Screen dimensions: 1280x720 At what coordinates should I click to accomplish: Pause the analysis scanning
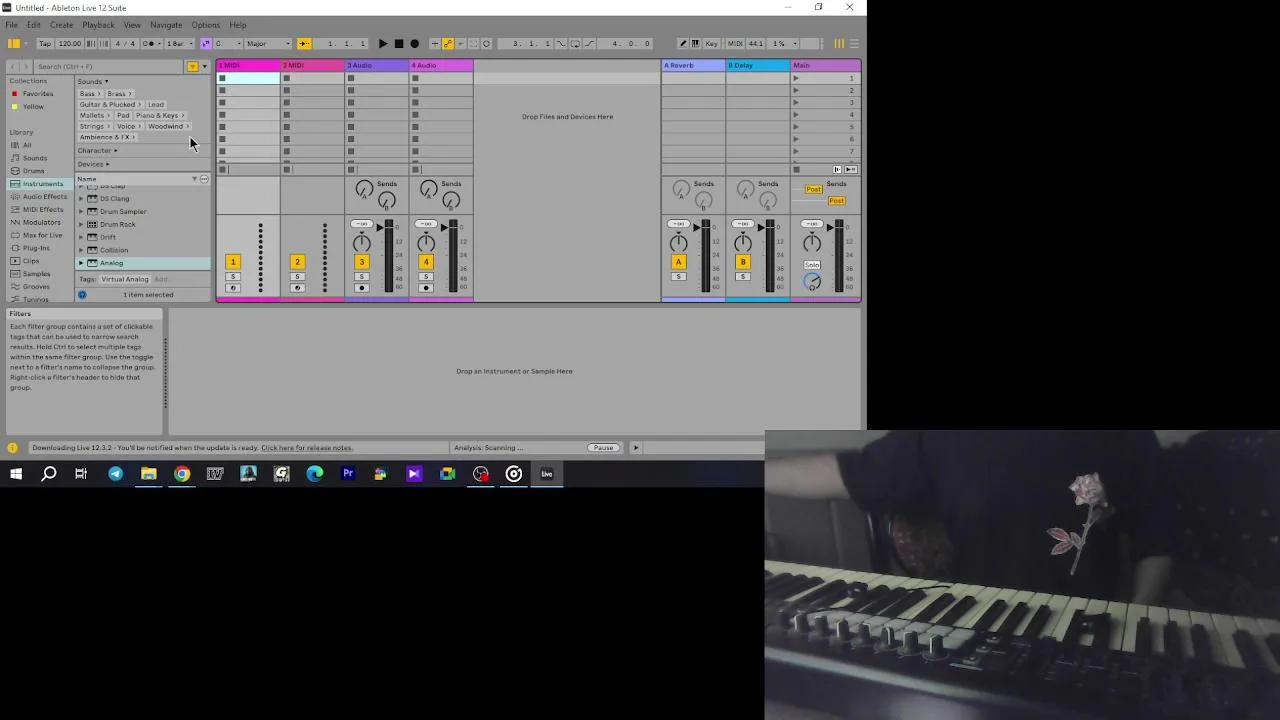click(x=603, y=448)
